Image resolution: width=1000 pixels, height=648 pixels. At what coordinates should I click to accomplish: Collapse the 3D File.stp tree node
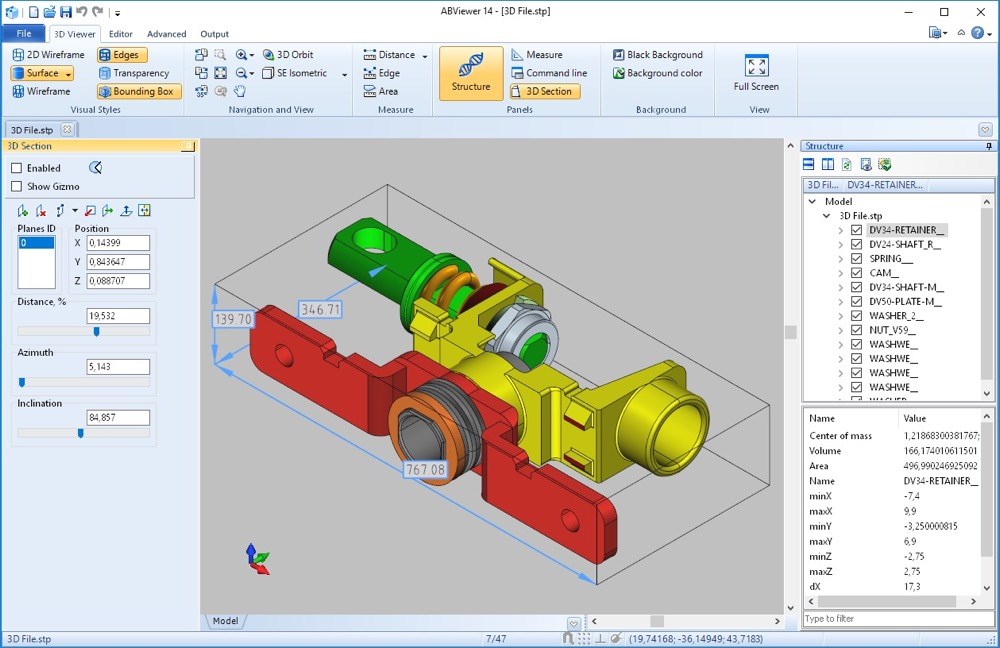pyautogui.click(x=826, y=215)
